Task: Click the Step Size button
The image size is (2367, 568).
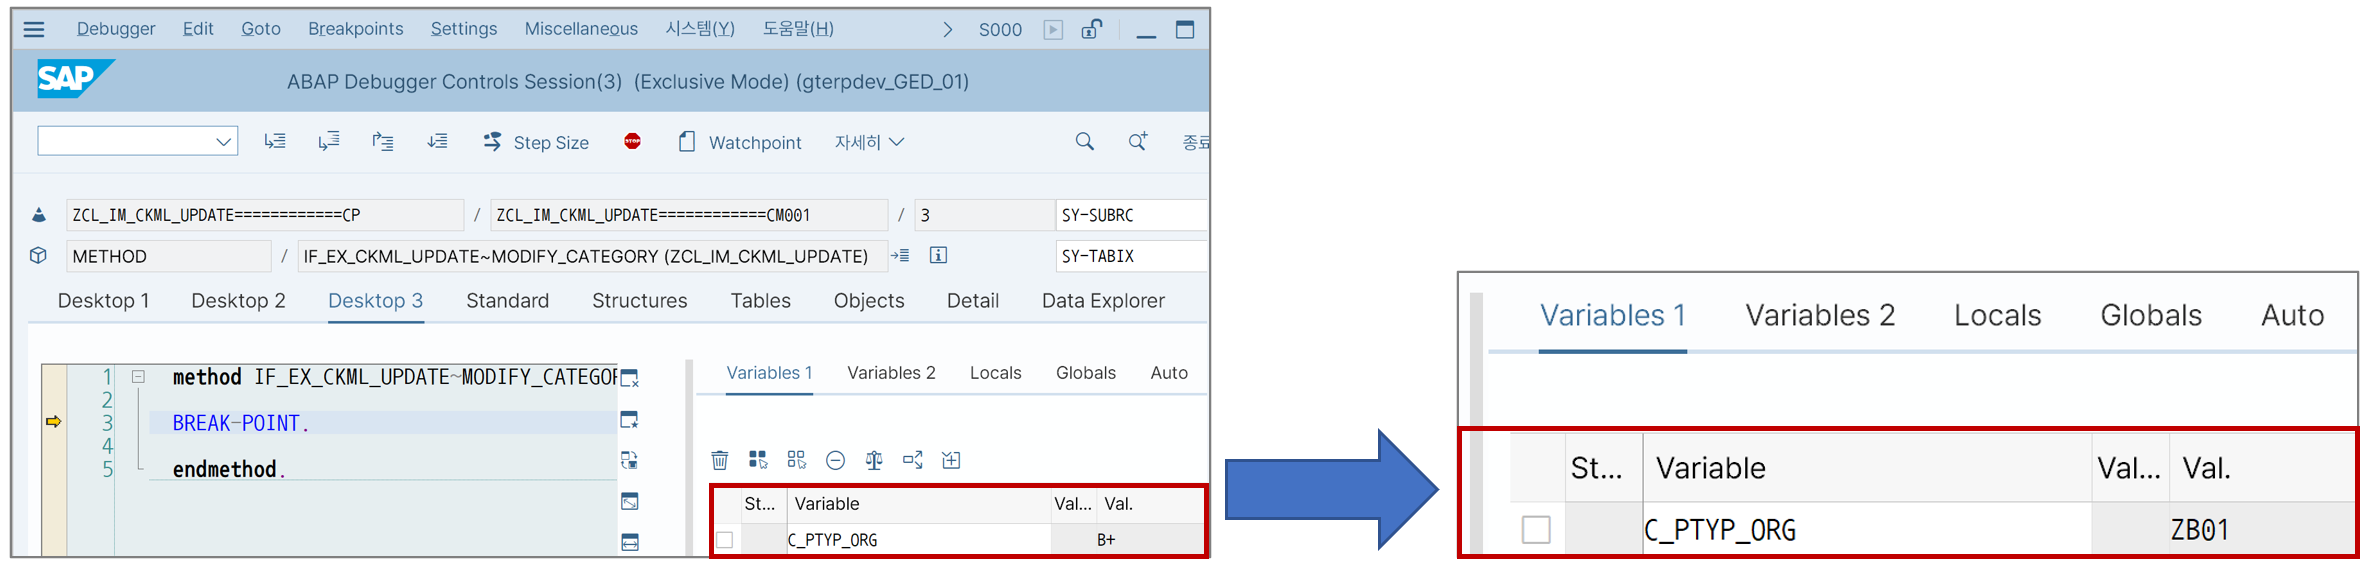Action: point(536,142)
